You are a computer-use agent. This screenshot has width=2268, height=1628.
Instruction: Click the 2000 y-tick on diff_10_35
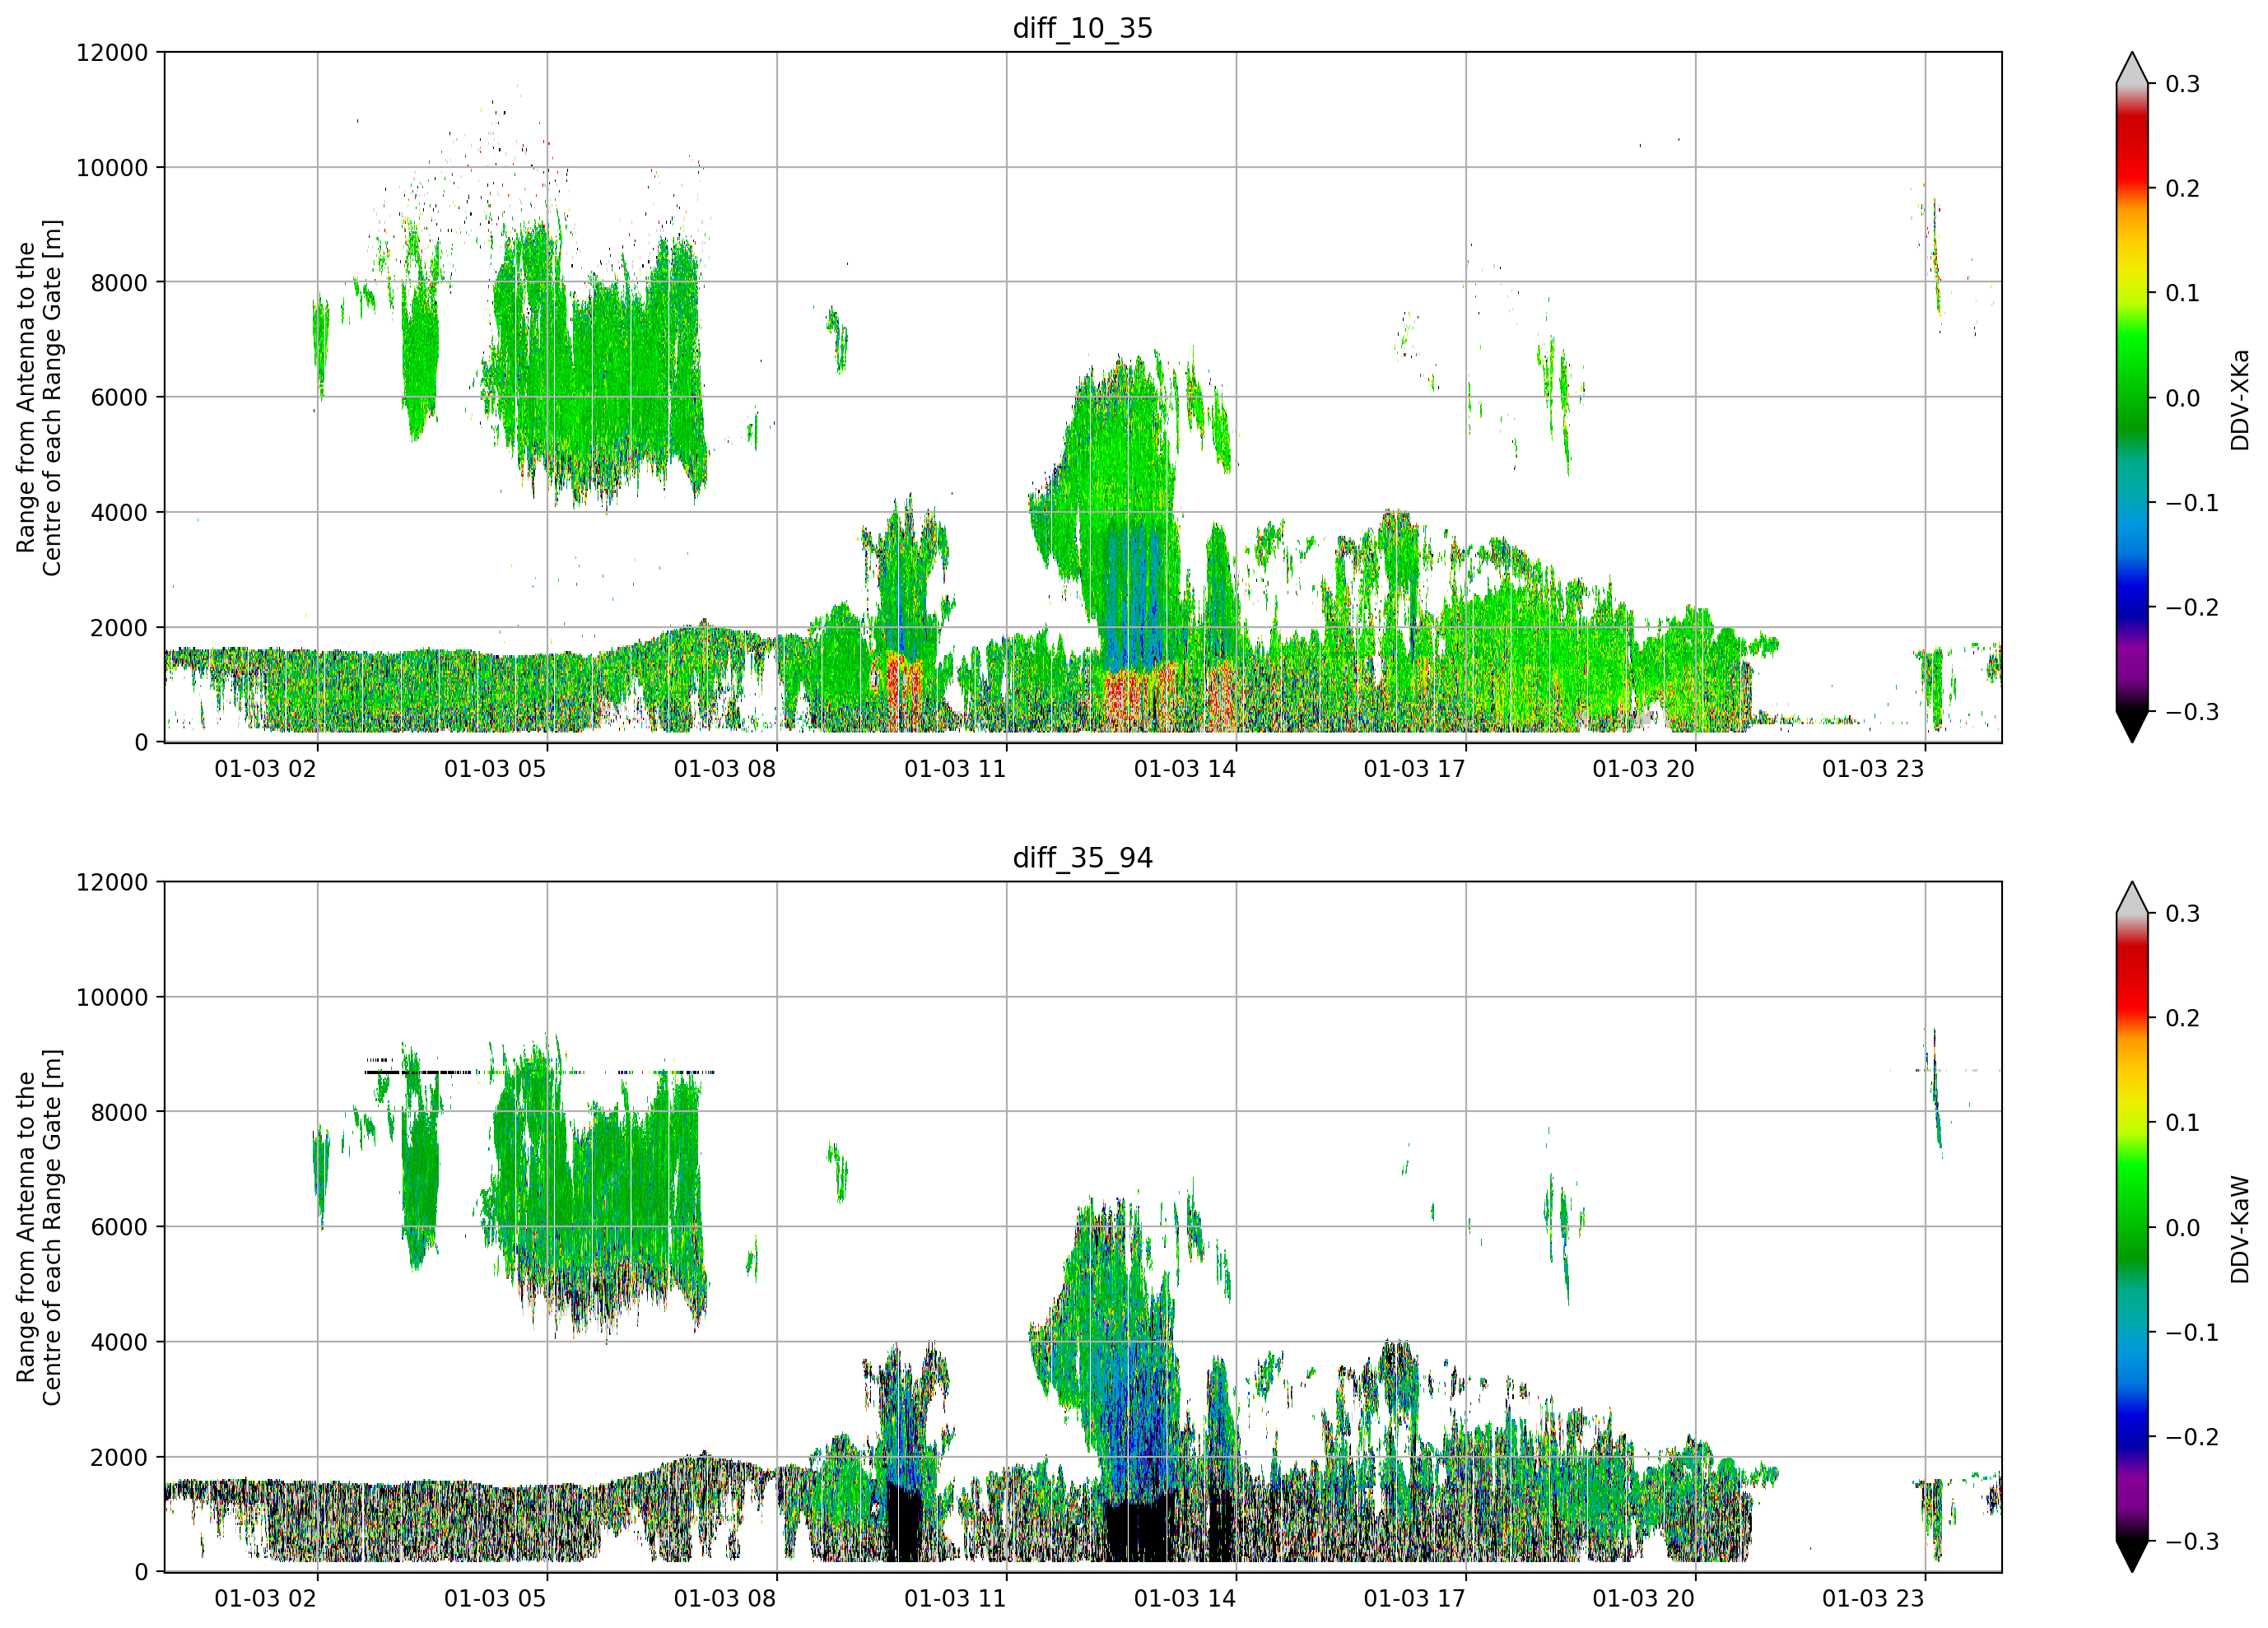click(119, 628)
